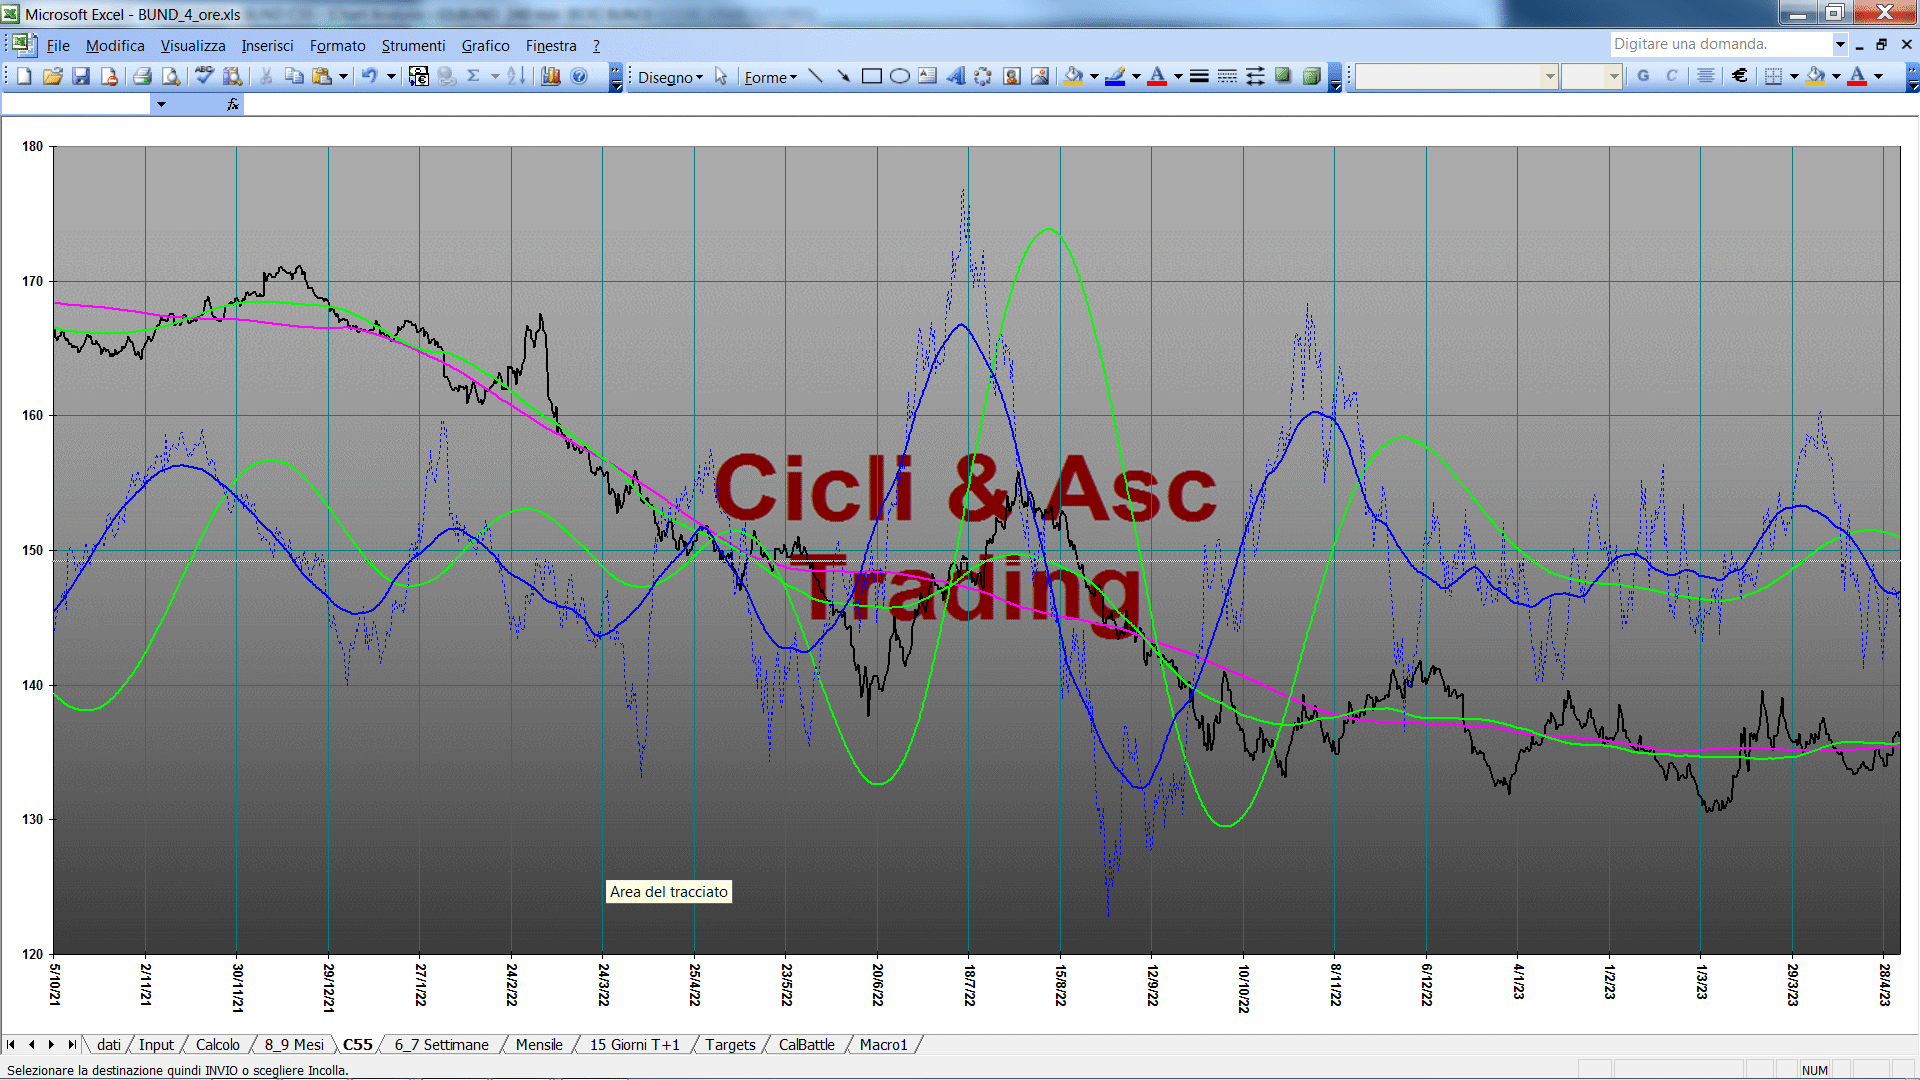1920x1080 pixels.
Task: Toggle italic (C) formatting
Action: [1671, 76]
